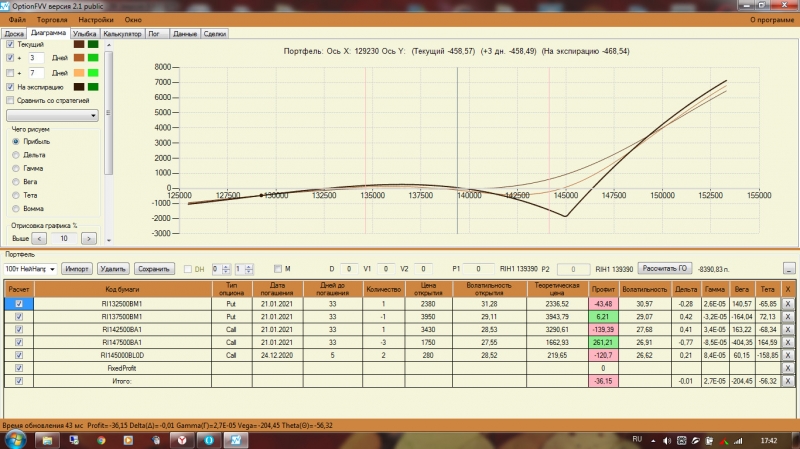Viewport: 800px width, 449px height.
Task: Click the P1 input field
Action: point(479,269)
